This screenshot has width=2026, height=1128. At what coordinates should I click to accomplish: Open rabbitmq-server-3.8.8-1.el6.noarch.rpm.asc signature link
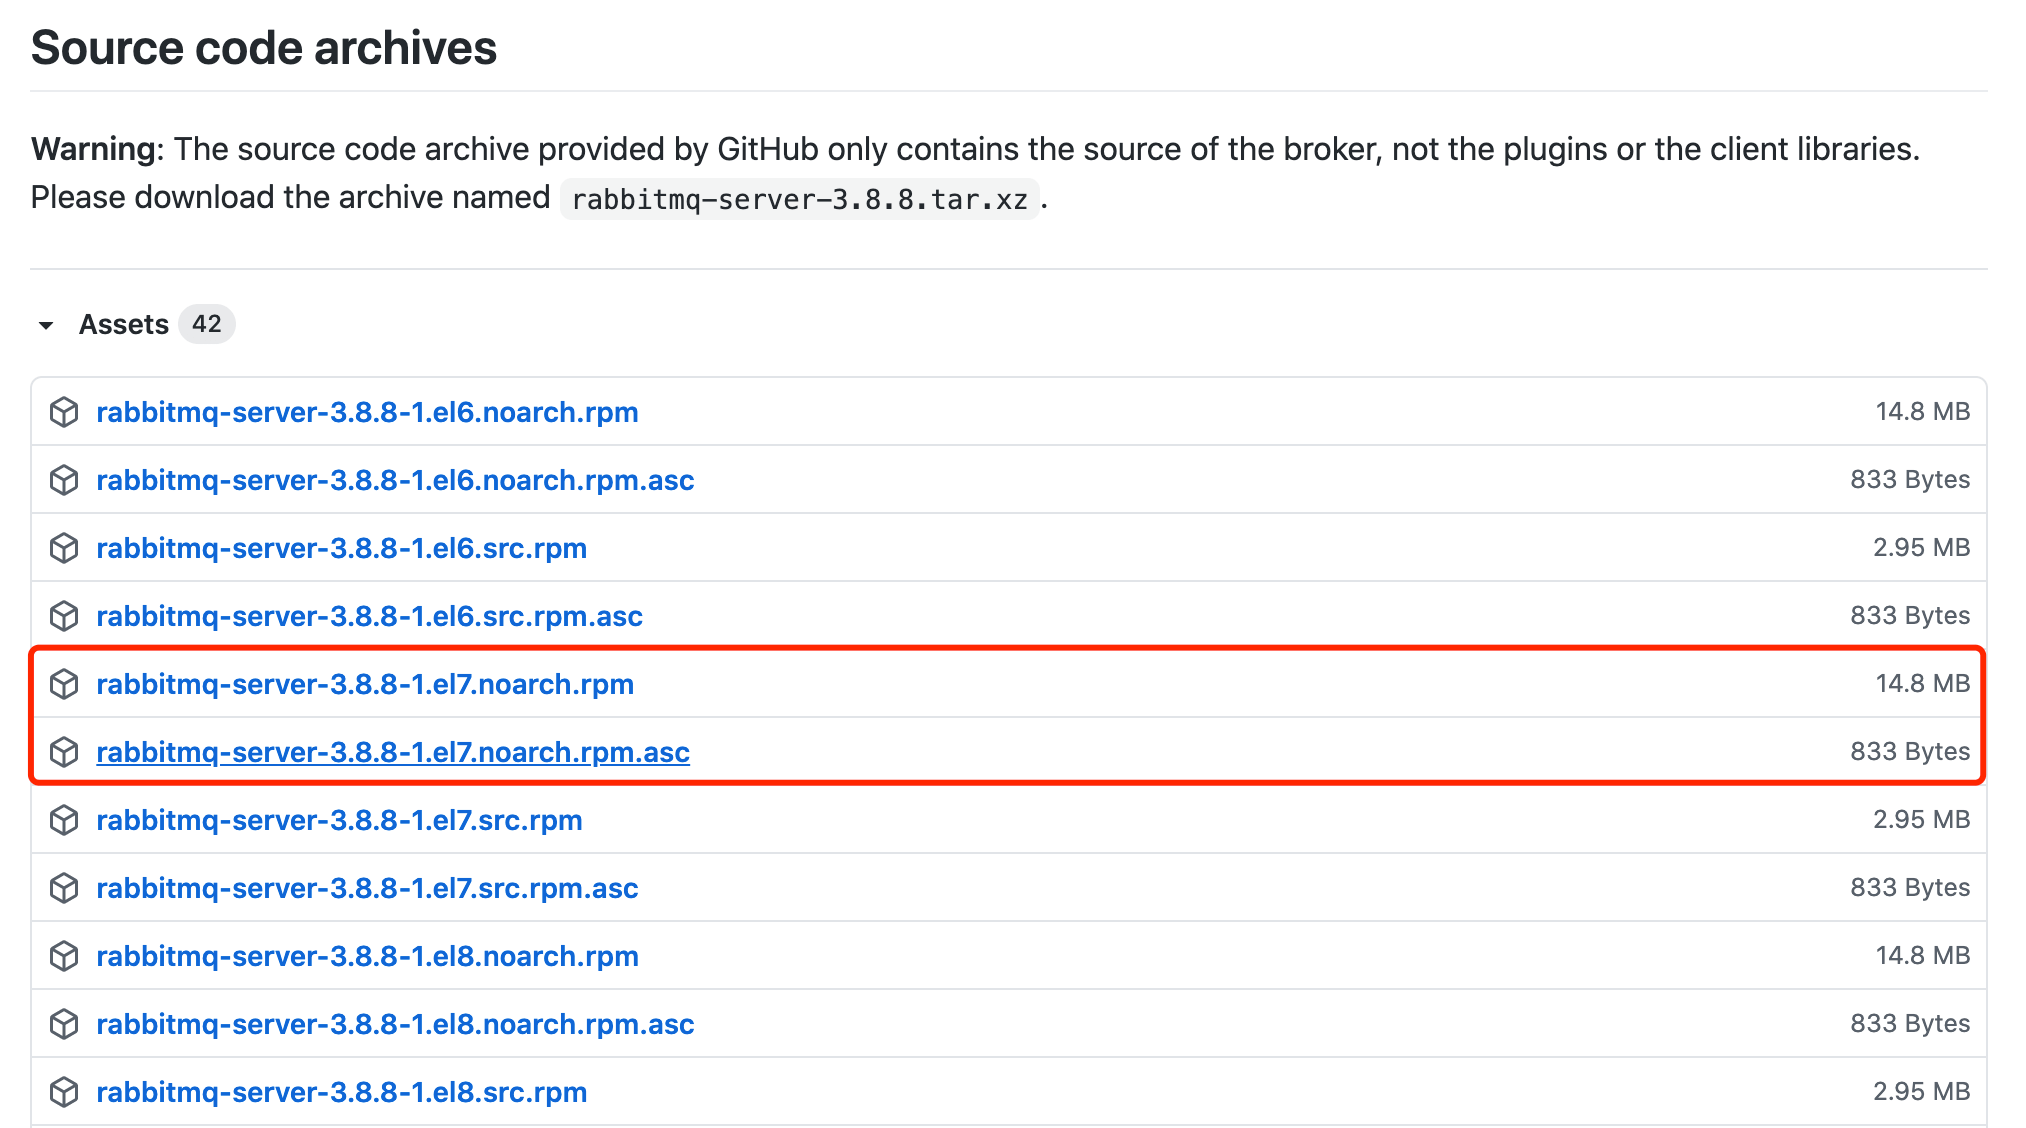(395, 480)
